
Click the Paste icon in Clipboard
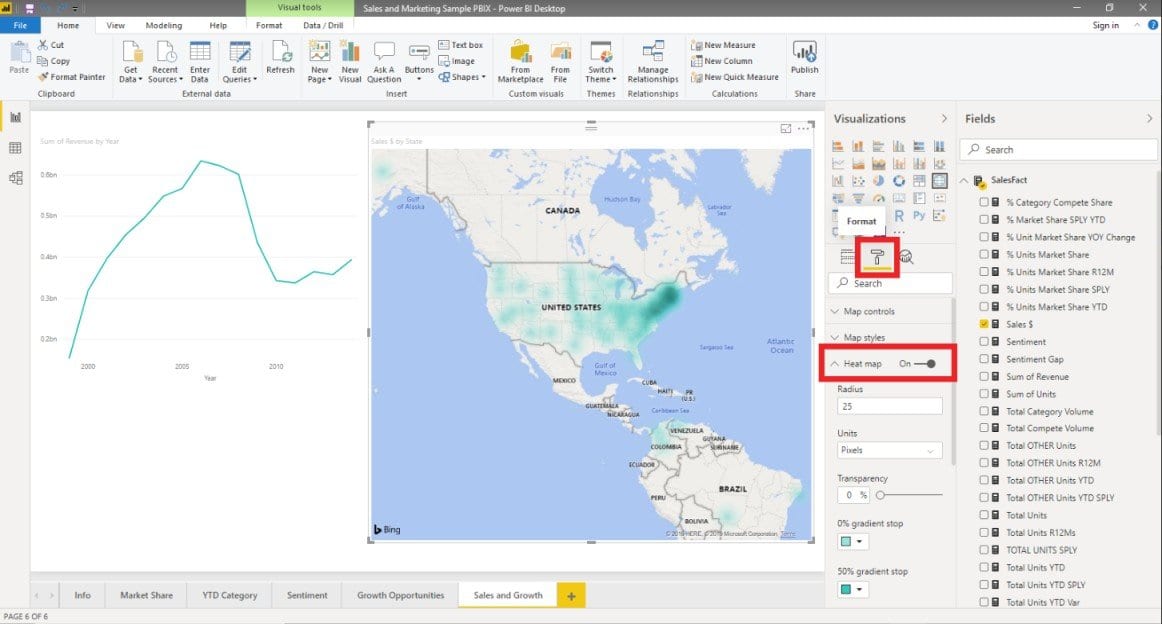pos(19,52)
